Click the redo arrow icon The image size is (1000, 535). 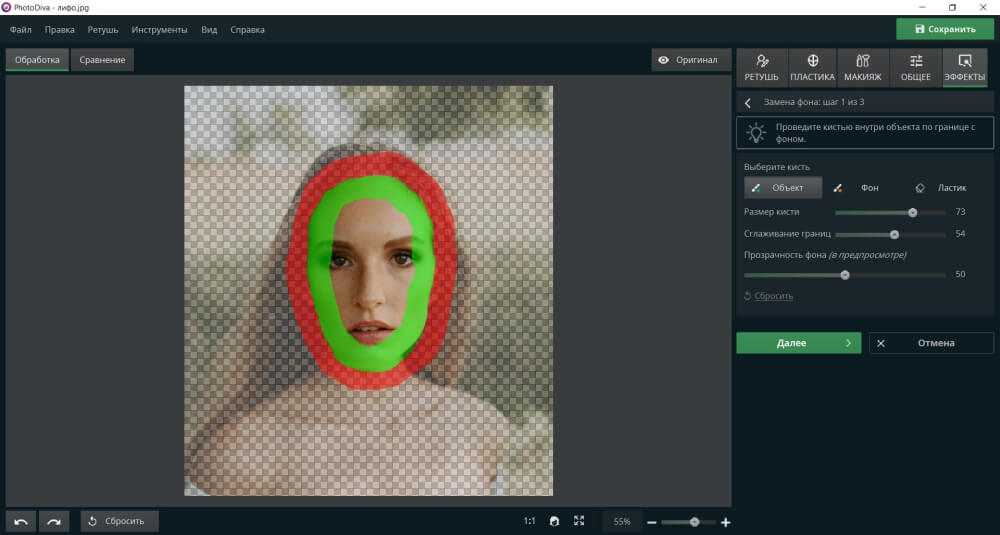(x=54, y=521)
